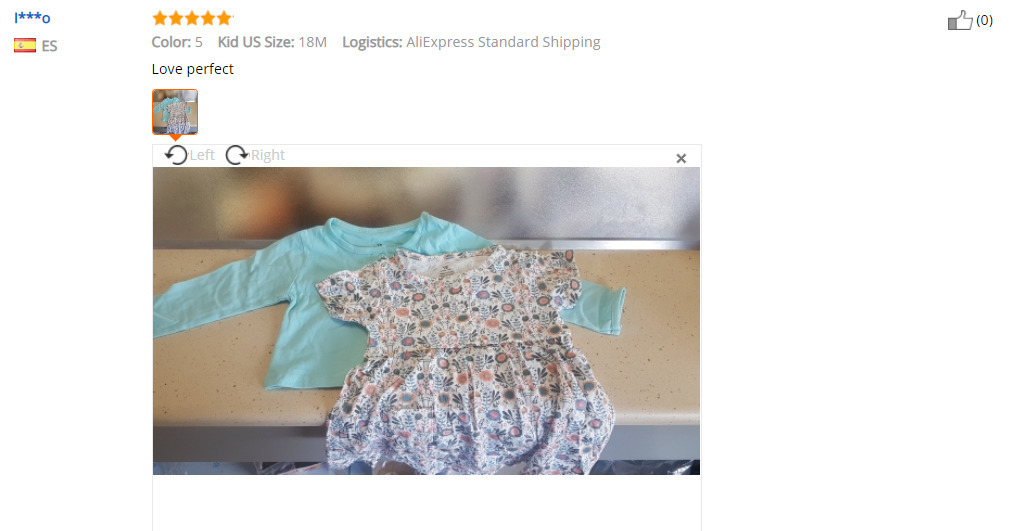Rotate the photo left with the counterclockwise icon
This screenshot has height=531, width=1024.
click(176, 155)
